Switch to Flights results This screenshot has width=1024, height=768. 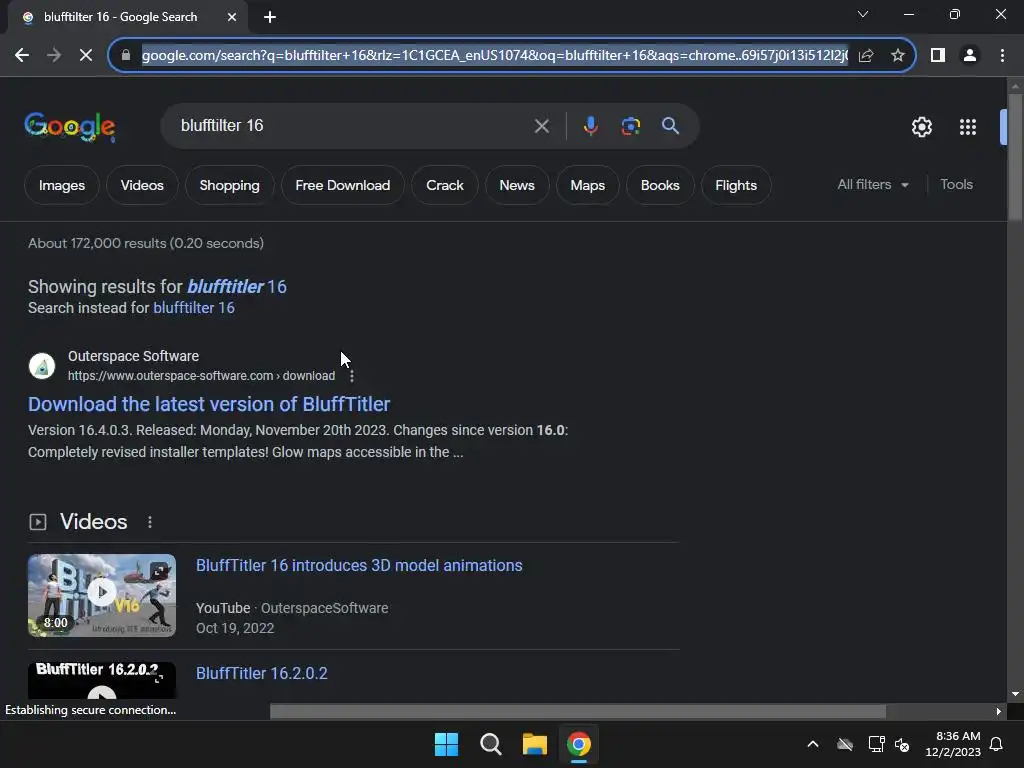click(x=735, y=185)
